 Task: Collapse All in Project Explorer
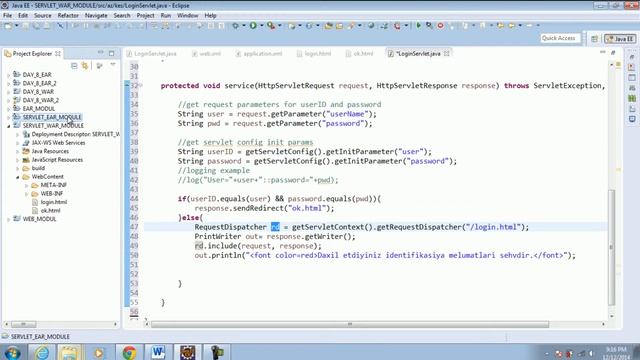pos(74,66)
